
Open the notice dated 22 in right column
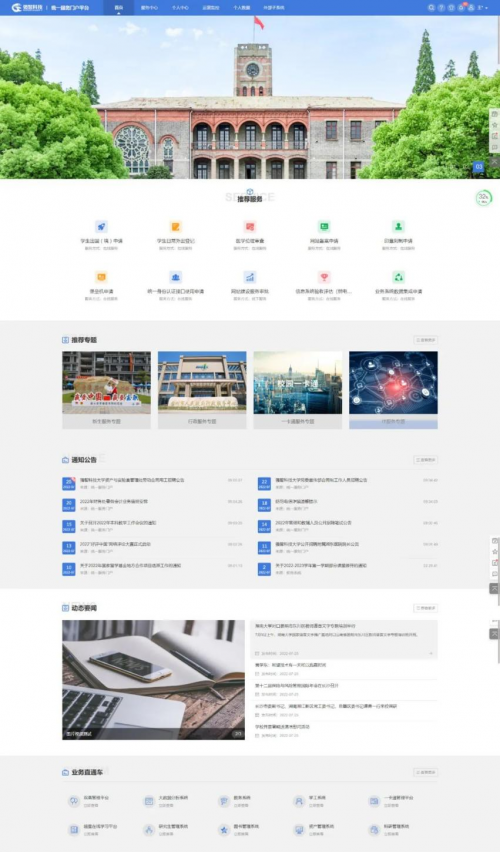[x=348, y=483]
